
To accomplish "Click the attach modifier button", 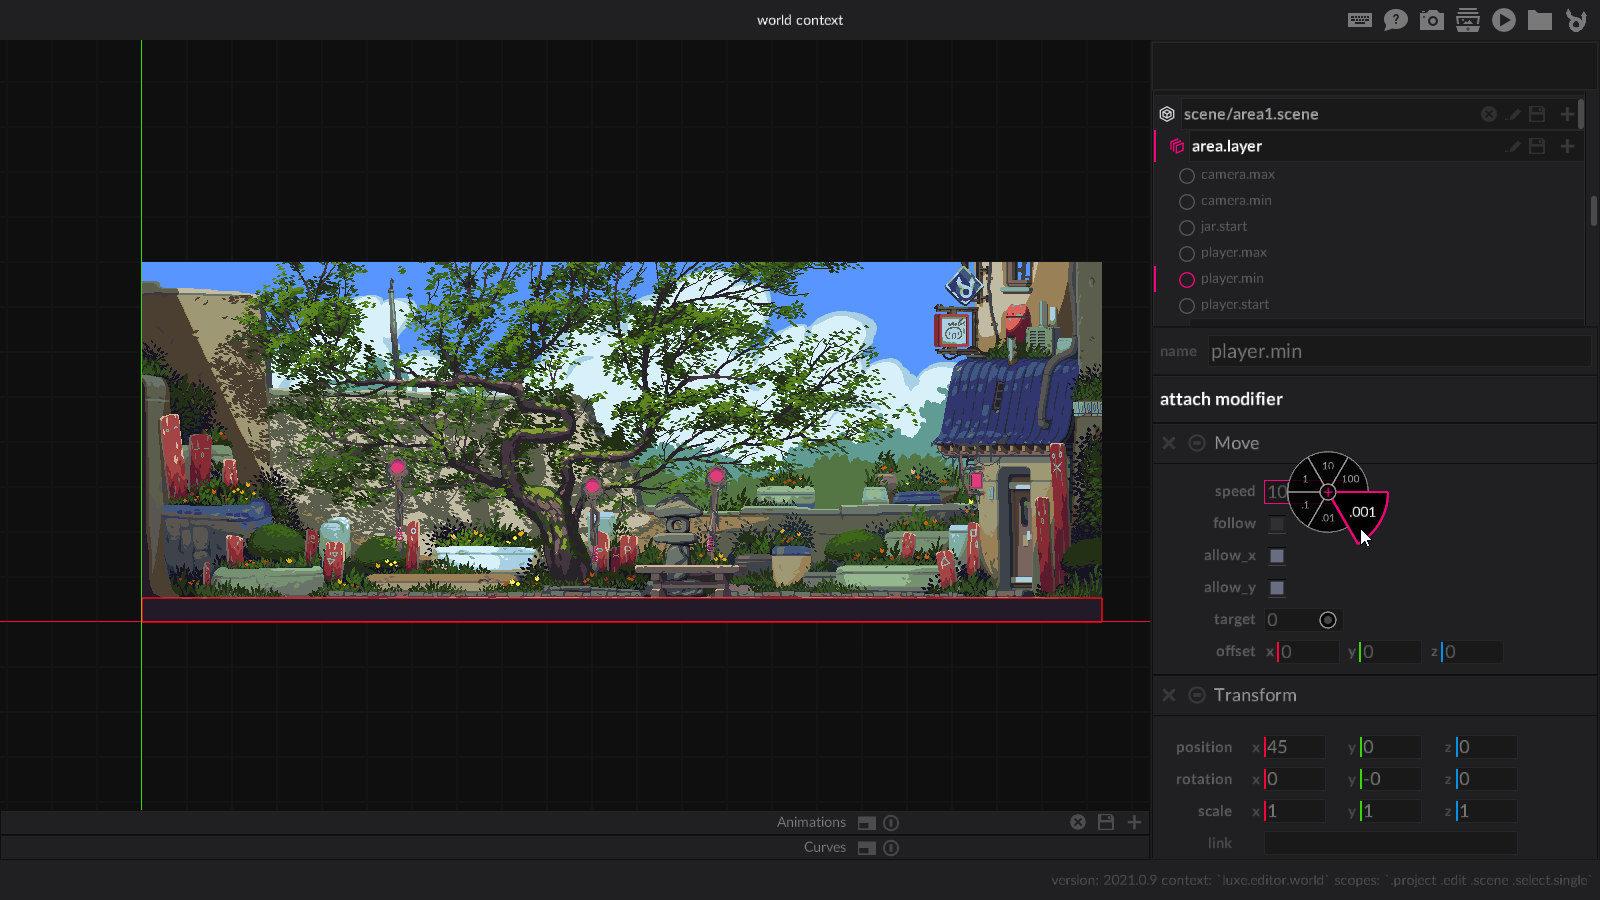I will 1221,399.
